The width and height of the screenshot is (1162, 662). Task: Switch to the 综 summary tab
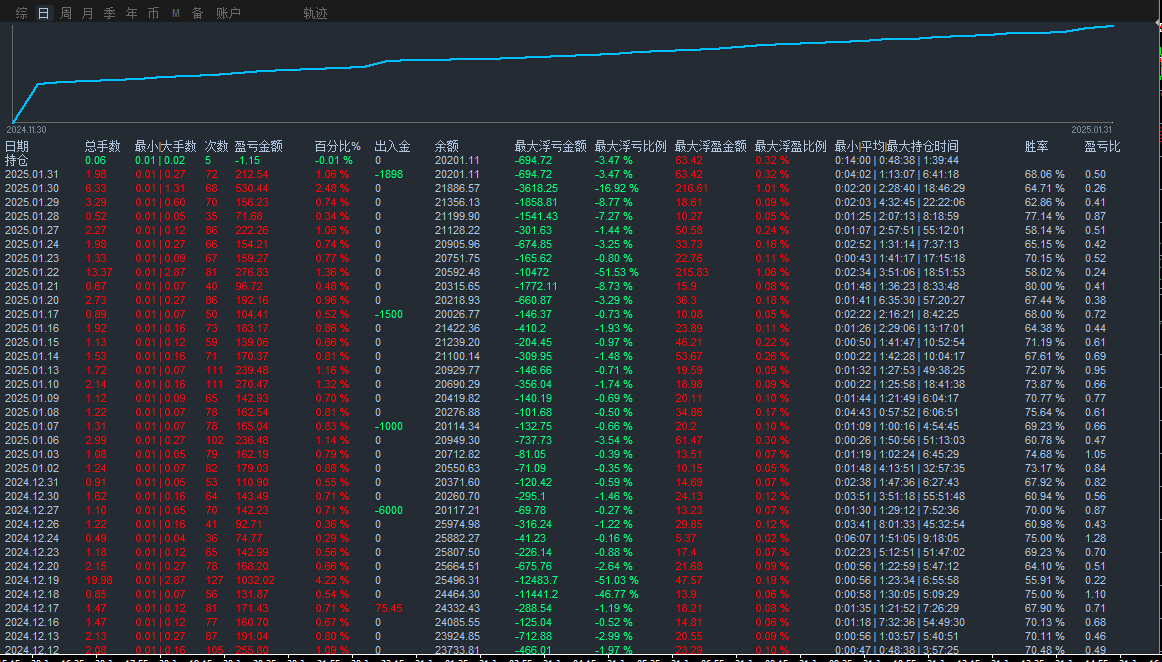click(21, 13)
